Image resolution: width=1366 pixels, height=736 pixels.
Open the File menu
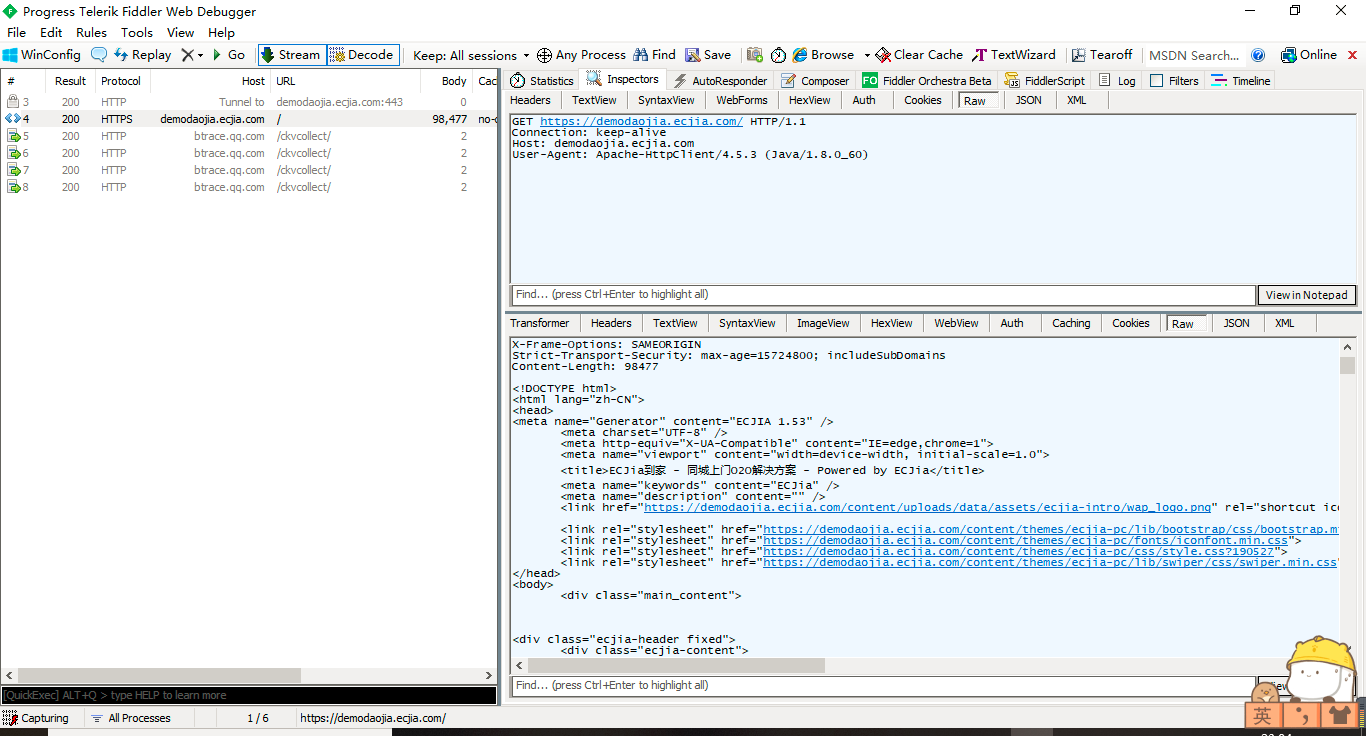17,33
